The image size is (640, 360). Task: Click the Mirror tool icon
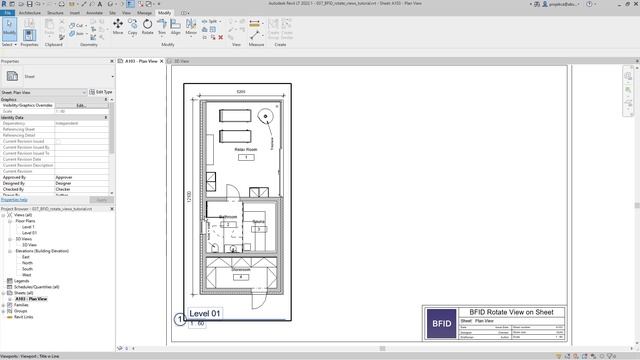pyautogui.click(x=191, y=24)
